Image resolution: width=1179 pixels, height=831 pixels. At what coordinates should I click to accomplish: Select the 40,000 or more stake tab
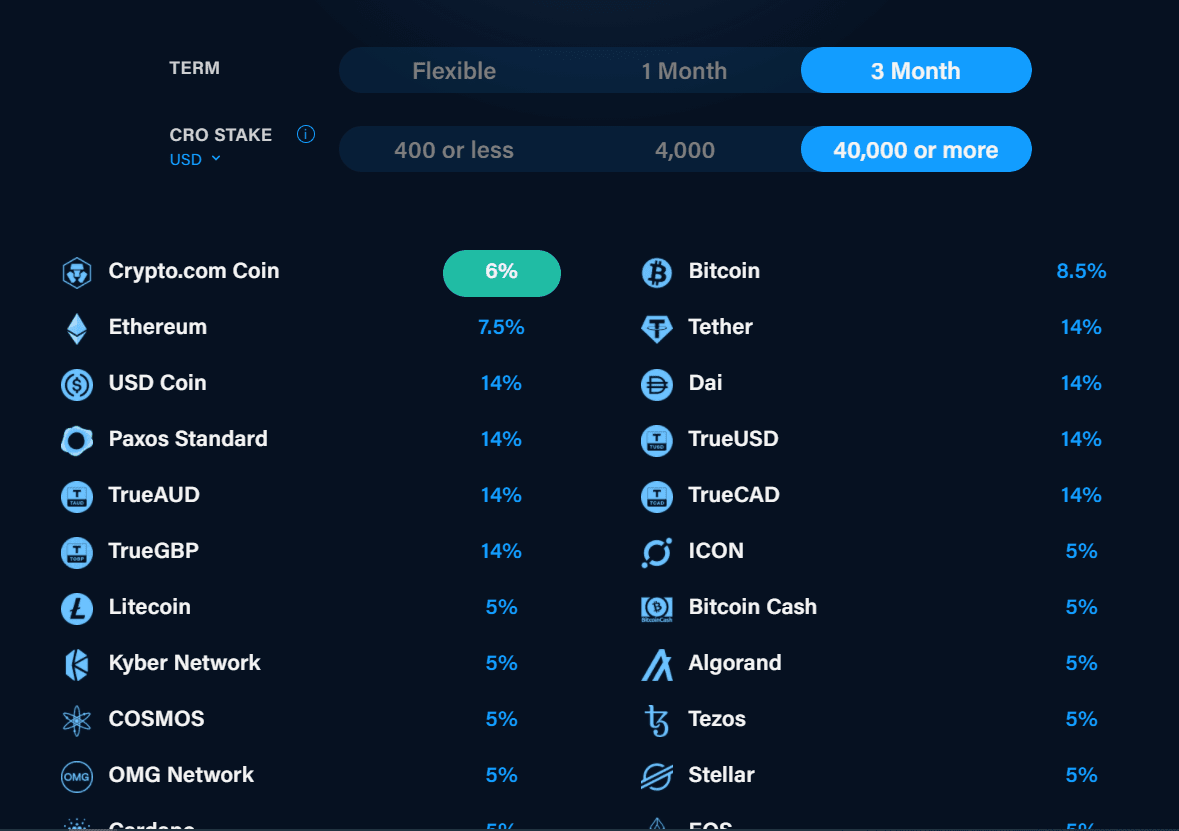point(916,150)
